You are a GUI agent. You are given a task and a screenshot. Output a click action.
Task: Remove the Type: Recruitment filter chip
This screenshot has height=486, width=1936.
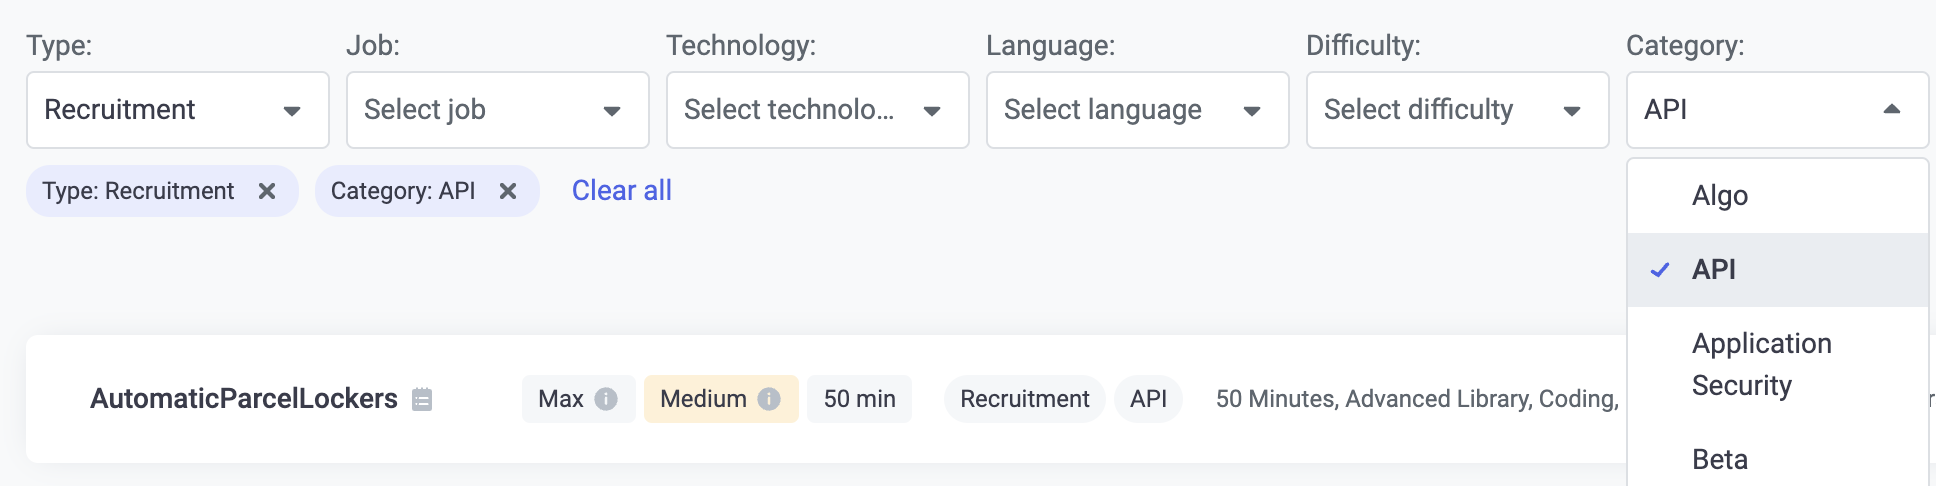click(x=267, y=191)
